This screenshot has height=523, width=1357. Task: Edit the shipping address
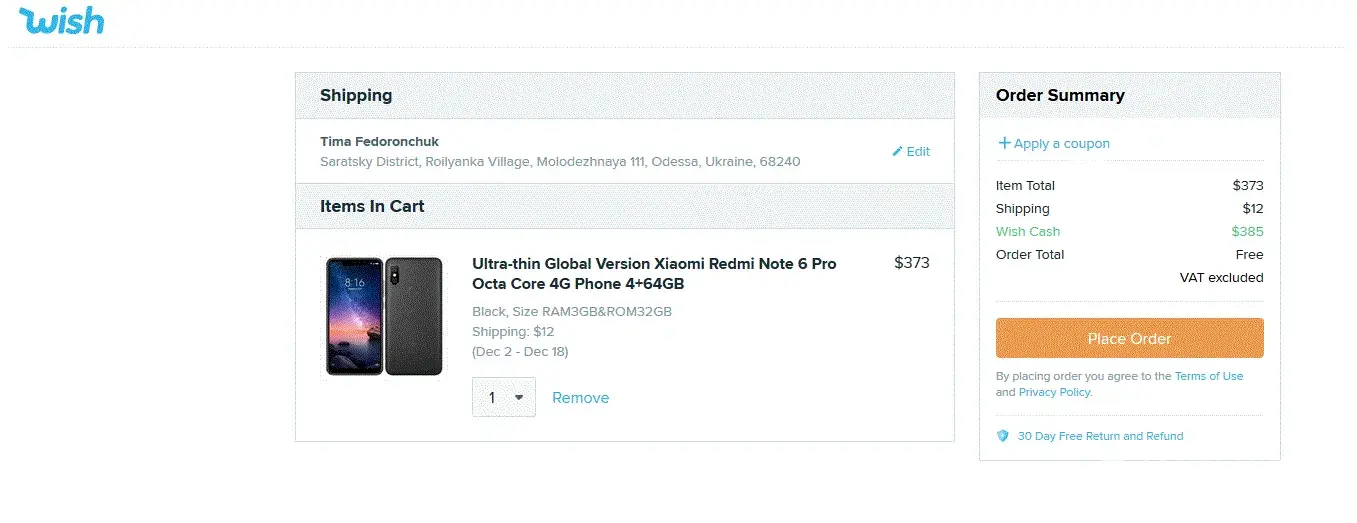point(917,152)
